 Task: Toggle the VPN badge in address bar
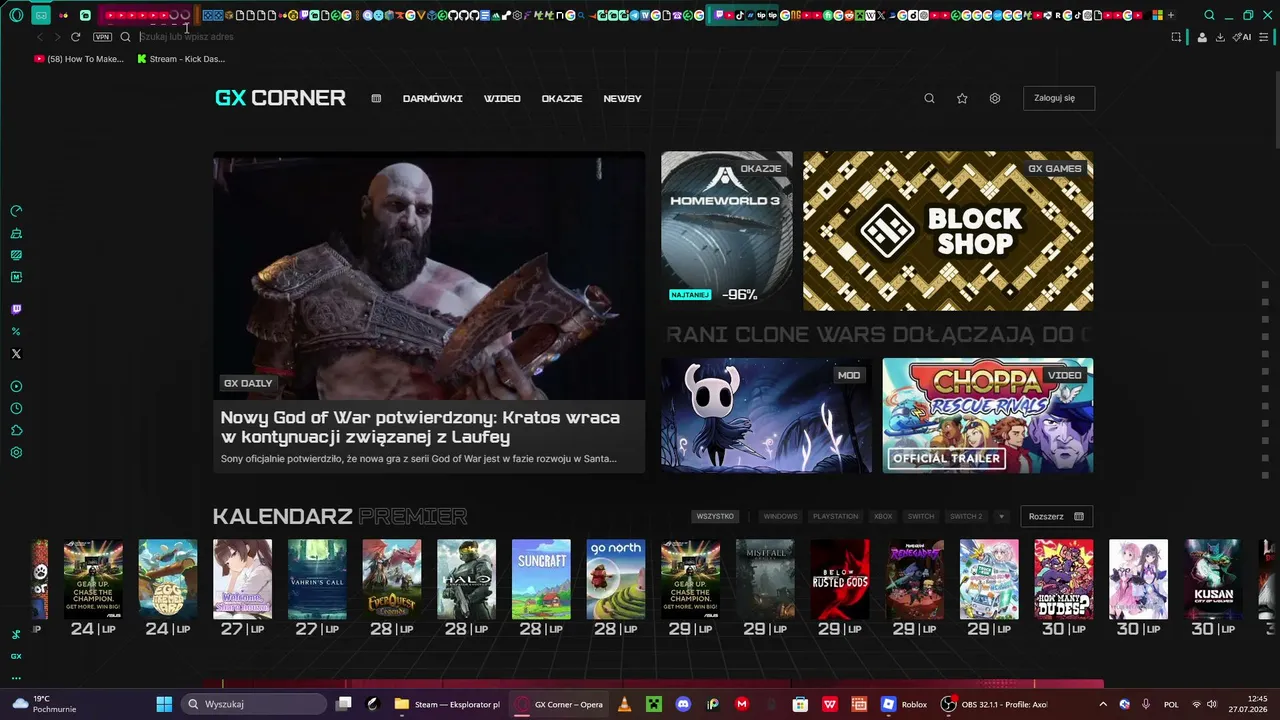tap(102, 37)
